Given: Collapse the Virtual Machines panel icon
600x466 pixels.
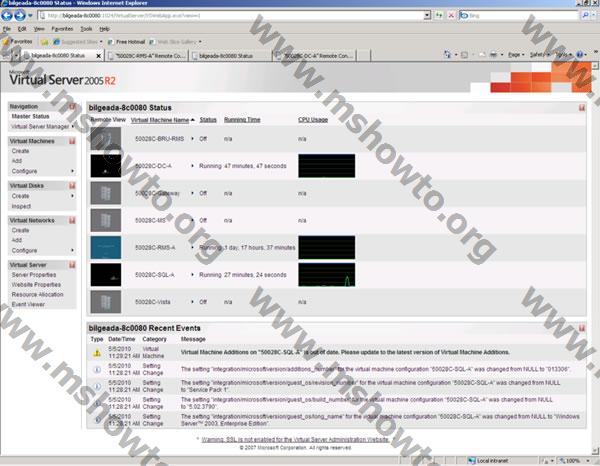Looking at the screenshot, I should [72, 141].
